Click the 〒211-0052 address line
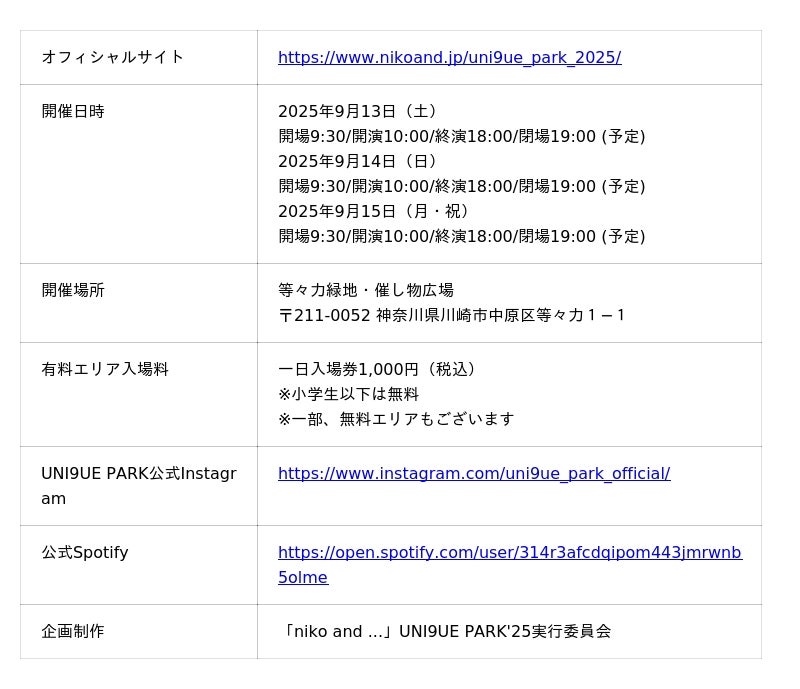 [451, 315]
